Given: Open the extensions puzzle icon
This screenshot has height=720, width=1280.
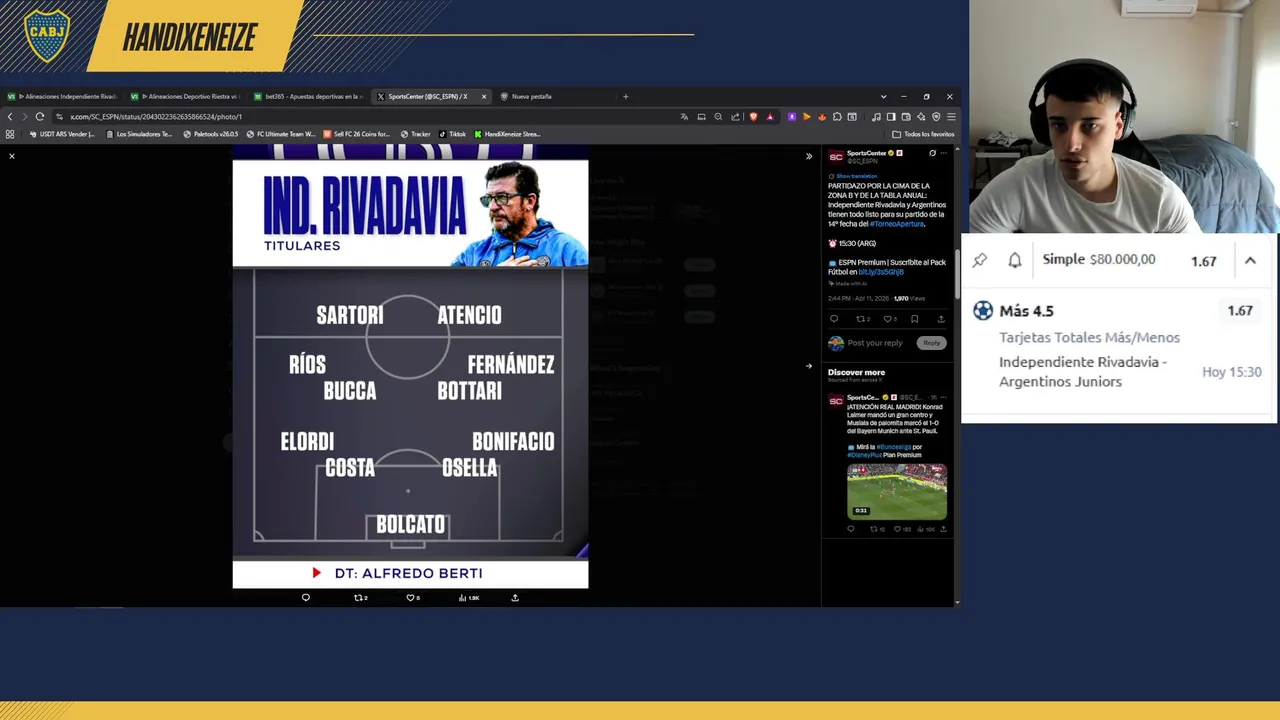Looking at the screenshot, I should point(837,117).
